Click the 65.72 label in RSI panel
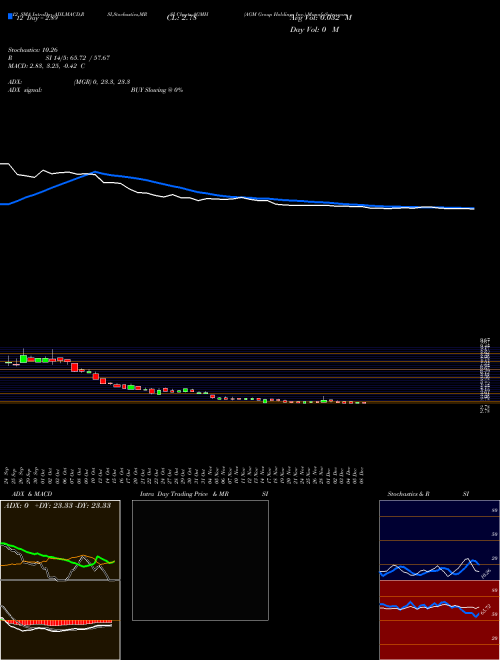 click(x=486, y=609)
